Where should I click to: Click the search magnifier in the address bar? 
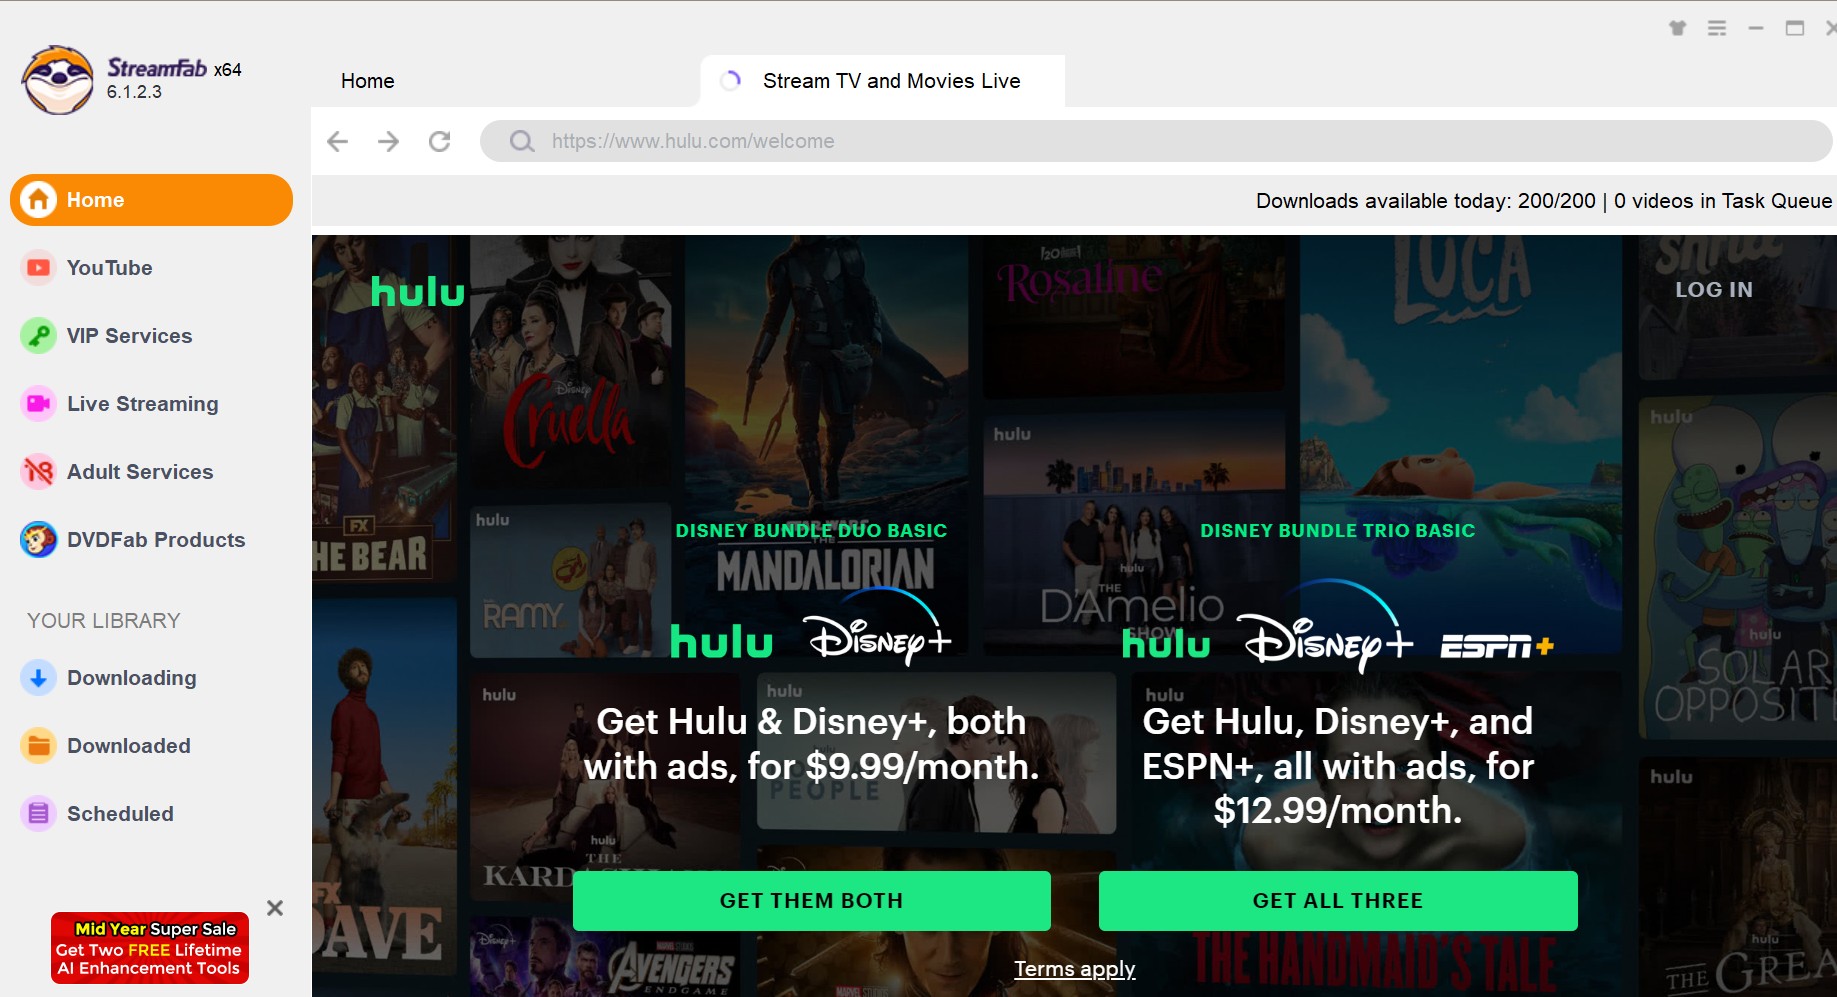coord(521,141)
